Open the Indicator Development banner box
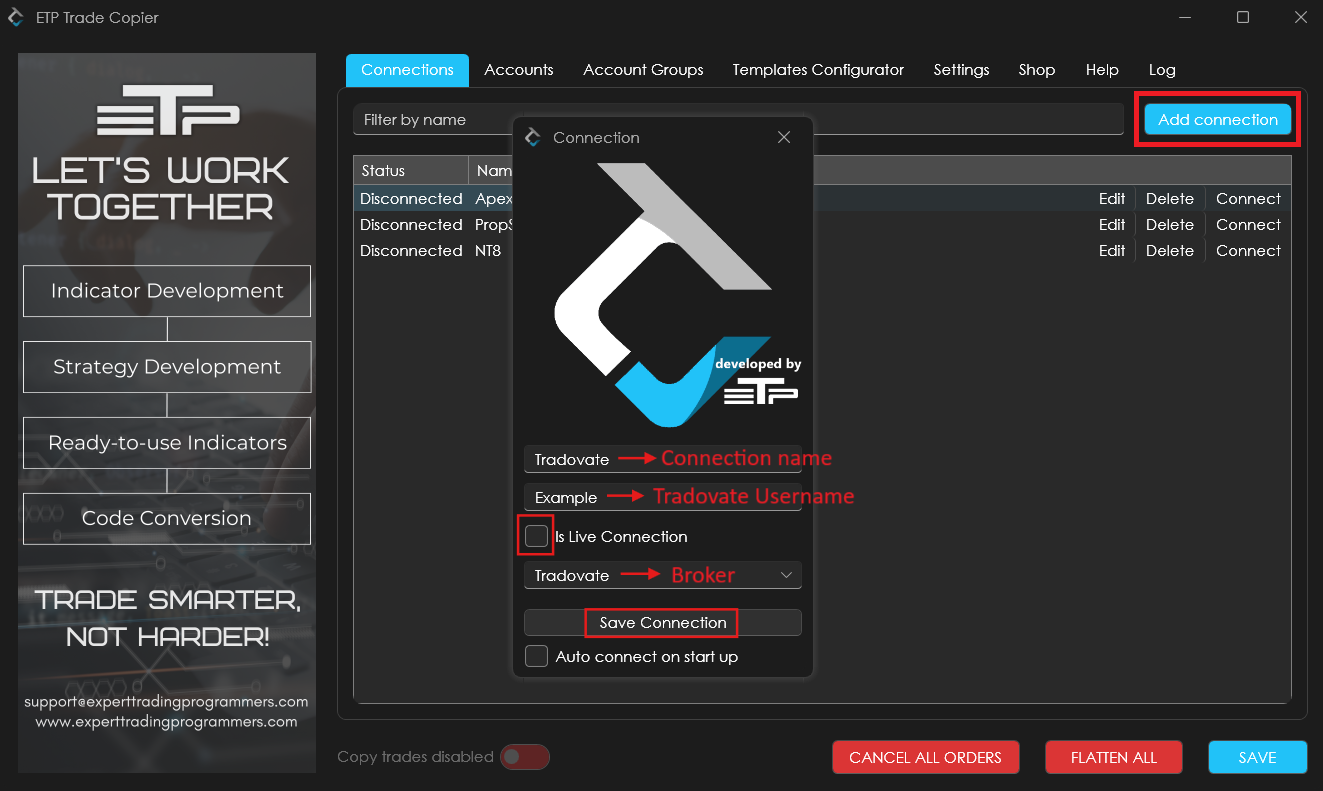The image size is (1323, 791). pos(167,291)
